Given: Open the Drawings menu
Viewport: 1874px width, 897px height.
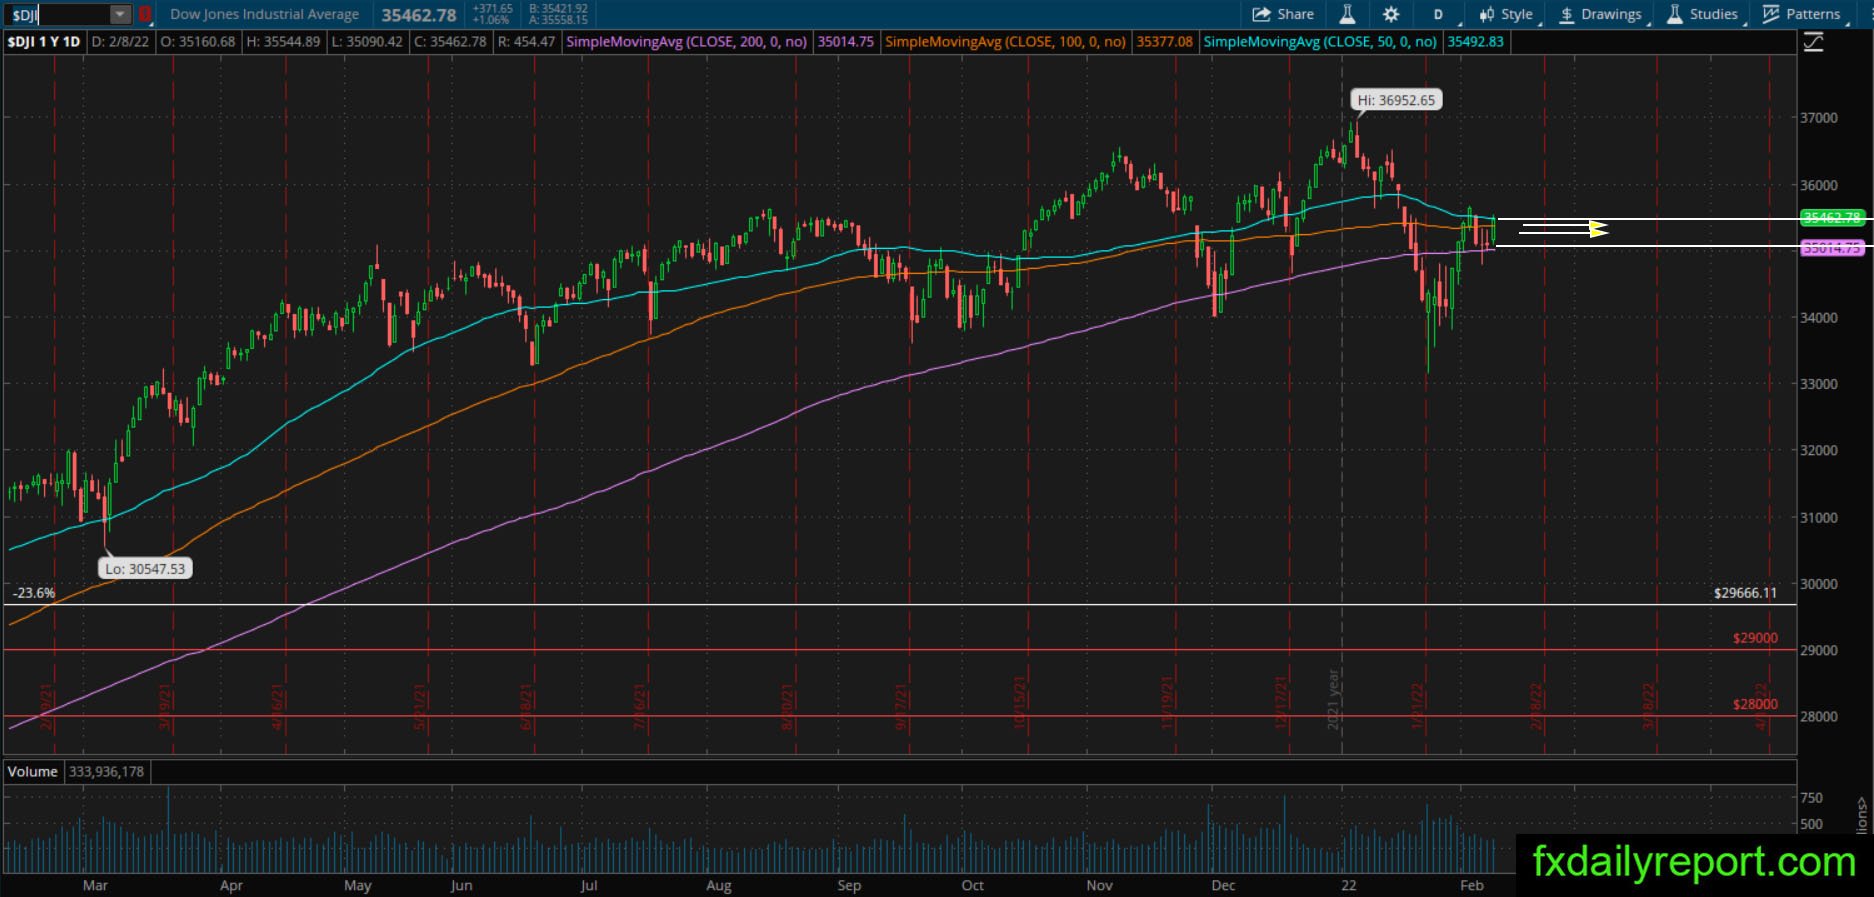Looking at the screenshot, I should coord(1600,14).
